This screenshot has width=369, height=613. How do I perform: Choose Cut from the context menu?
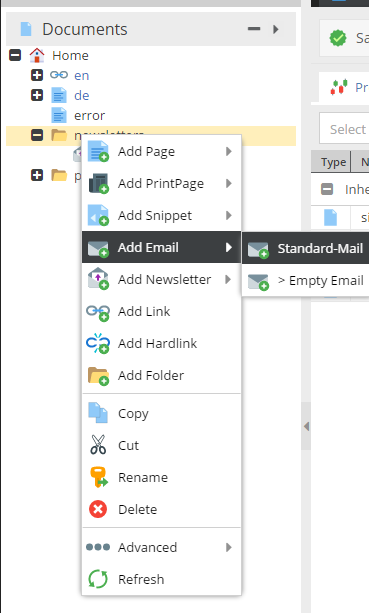[161, 445]
